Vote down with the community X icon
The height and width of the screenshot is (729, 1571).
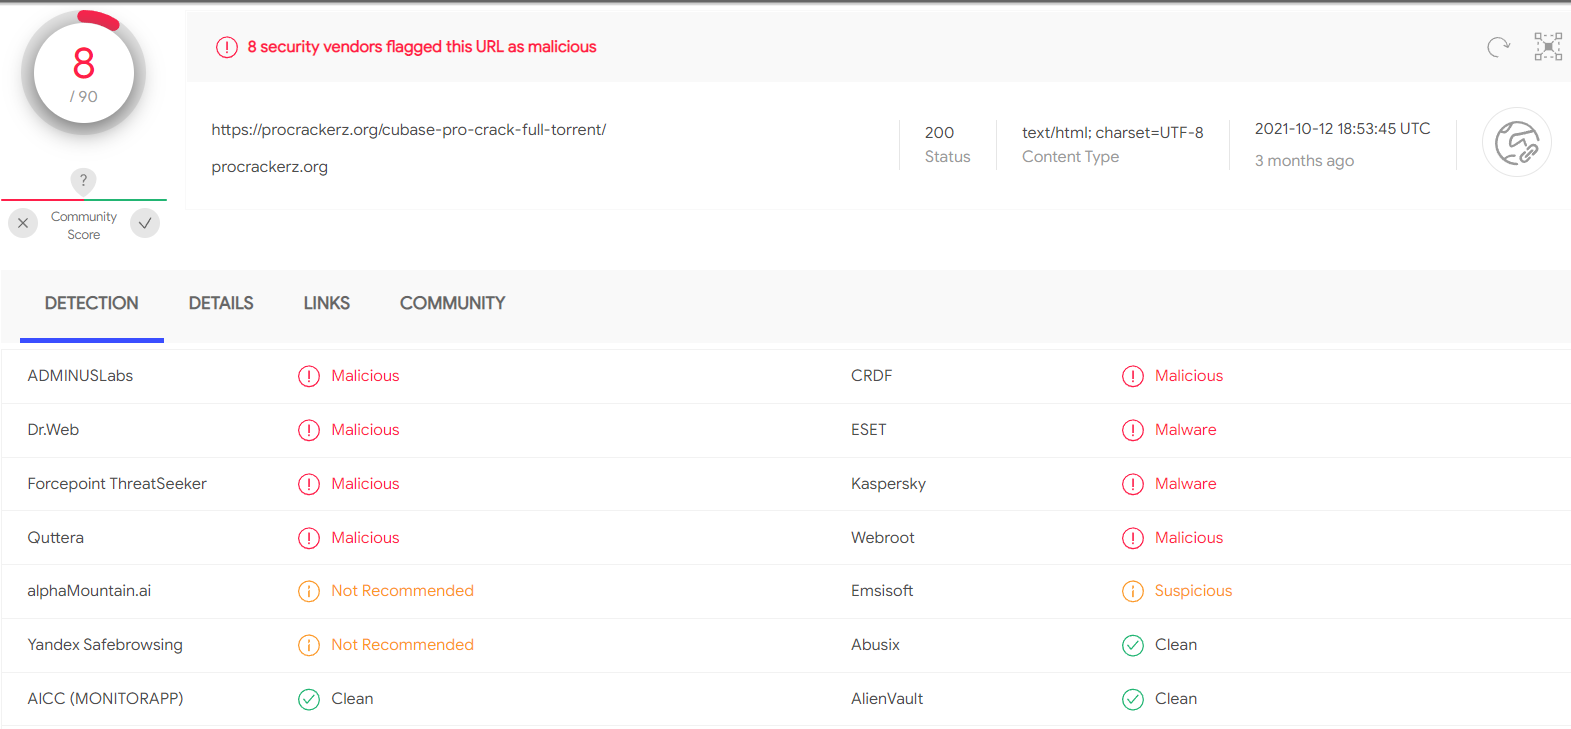point(23,223)
